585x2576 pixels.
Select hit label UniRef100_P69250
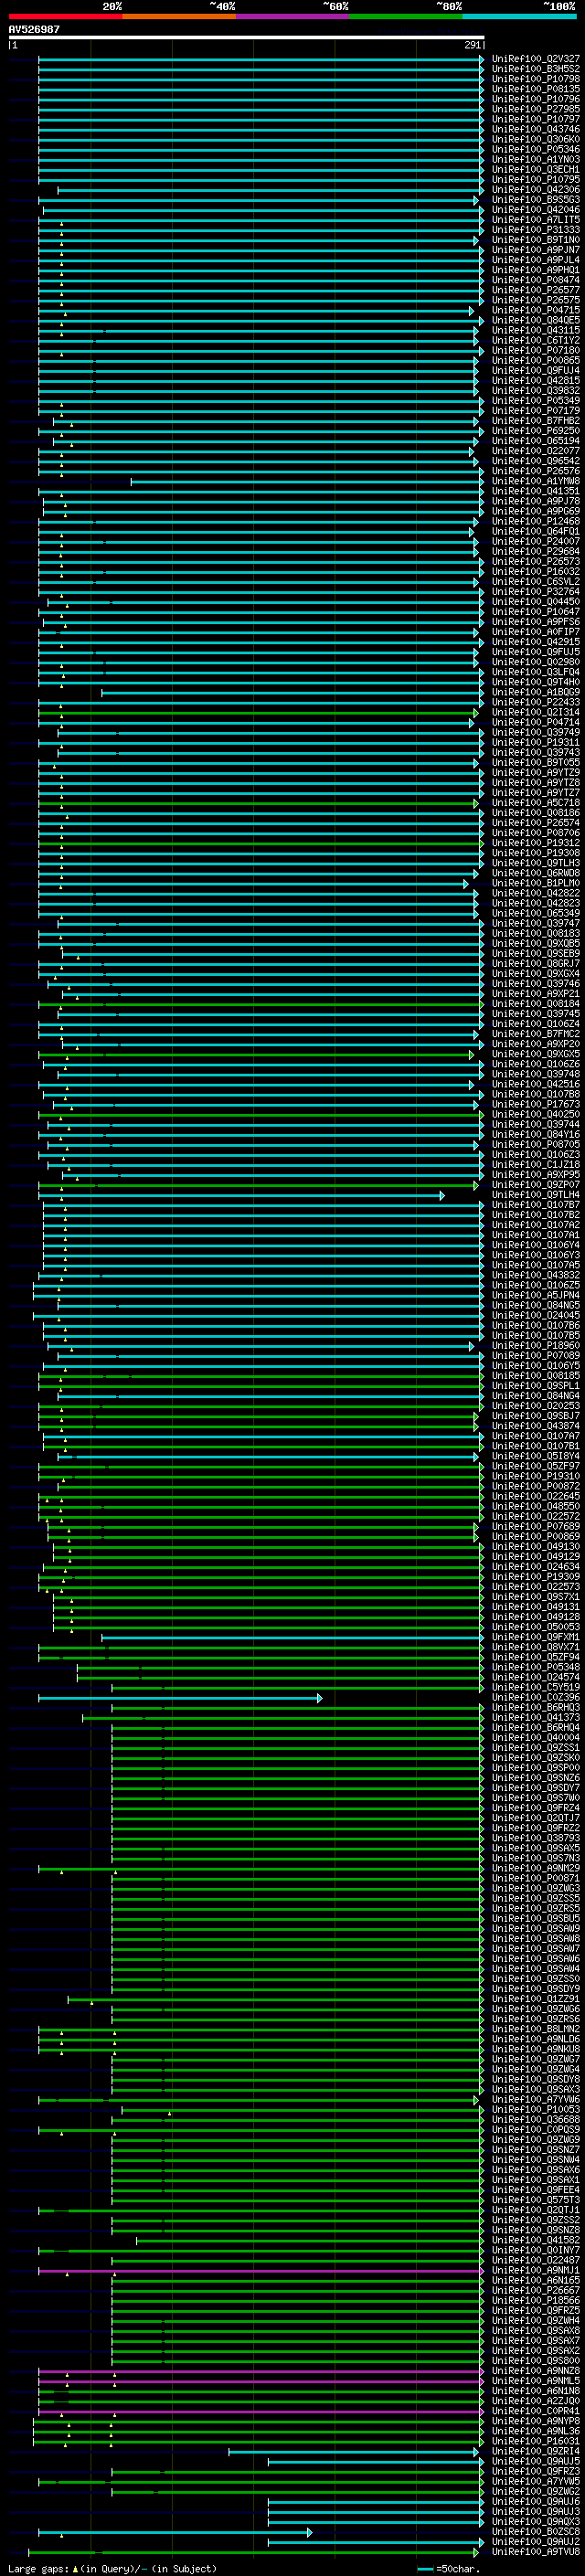(536, 431)
